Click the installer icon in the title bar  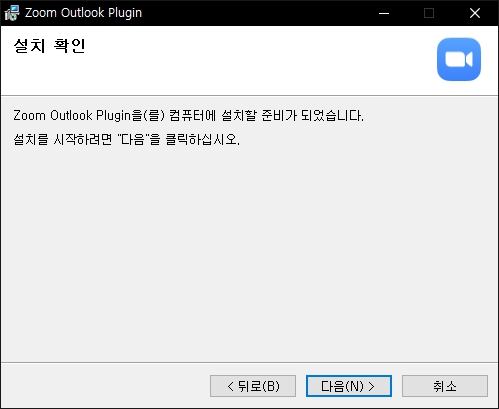pyautogui.click(x=12, y=13)
